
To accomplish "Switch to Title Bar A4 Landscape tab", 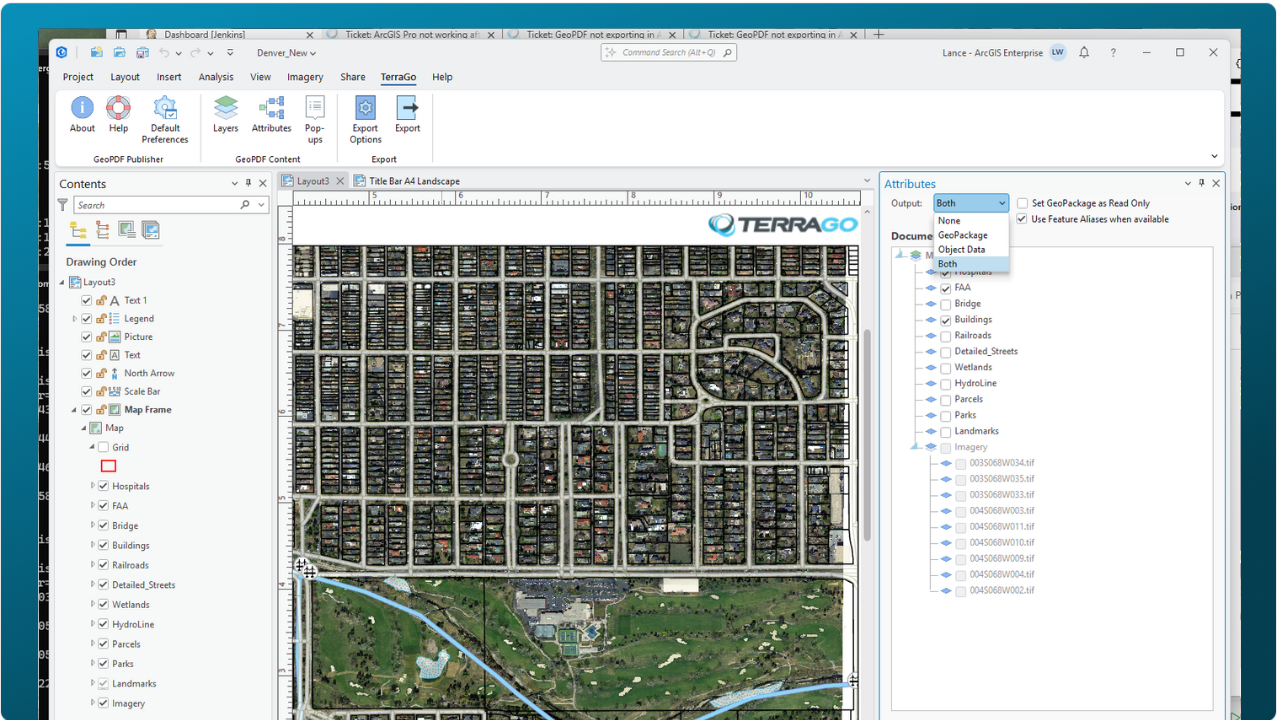I will [413, 181].
